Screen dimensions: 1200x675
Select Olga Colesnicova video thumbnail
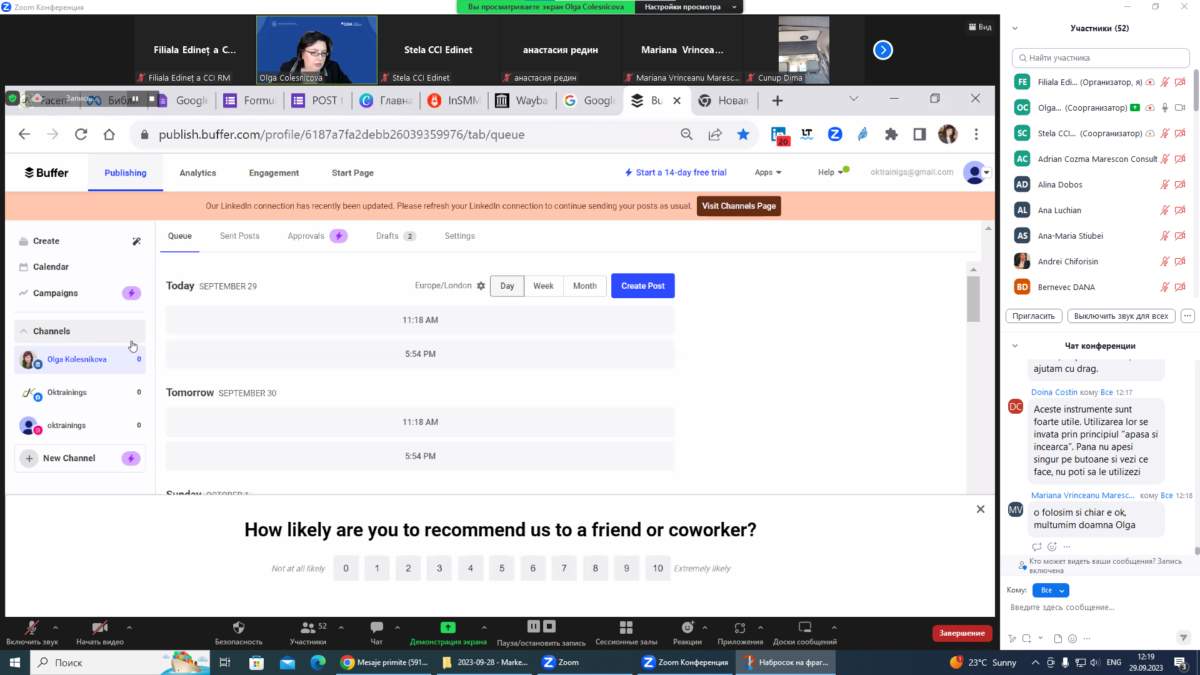pyautogui.click(x=317, y=49)
